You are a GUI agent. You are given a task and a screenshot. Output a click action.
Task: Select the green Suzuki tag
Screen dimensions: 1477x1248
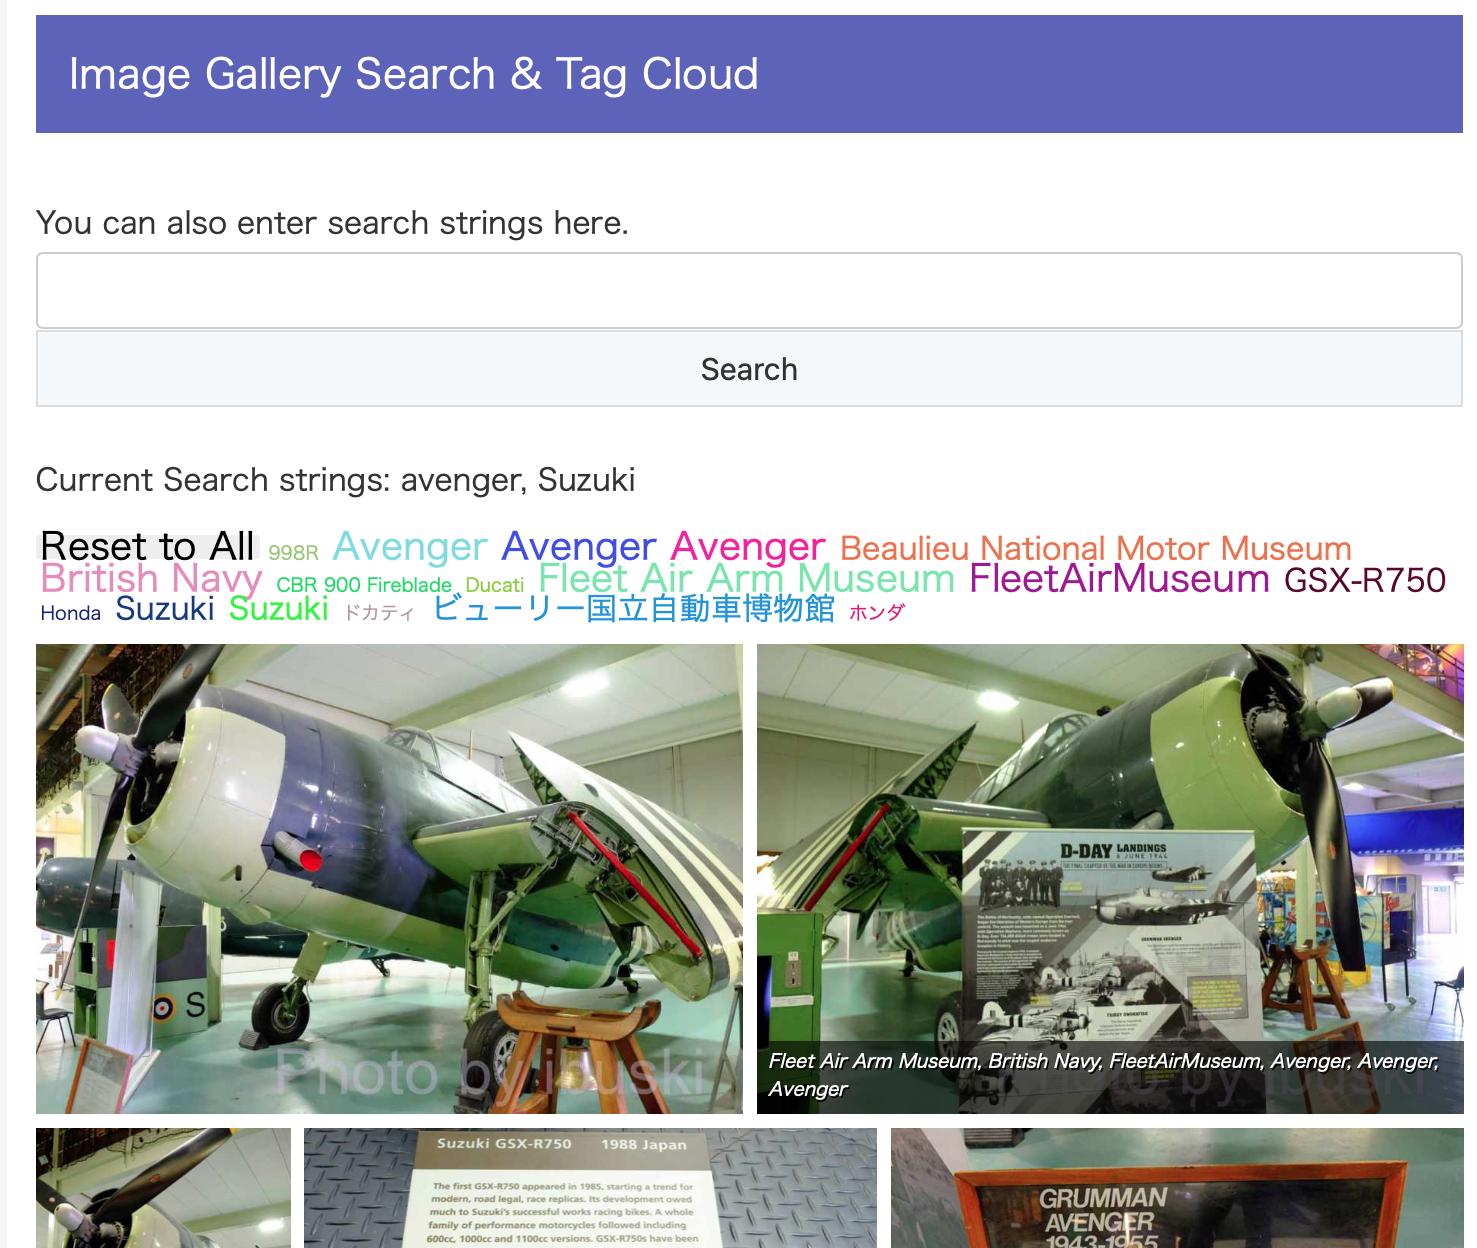coord(279,608)
